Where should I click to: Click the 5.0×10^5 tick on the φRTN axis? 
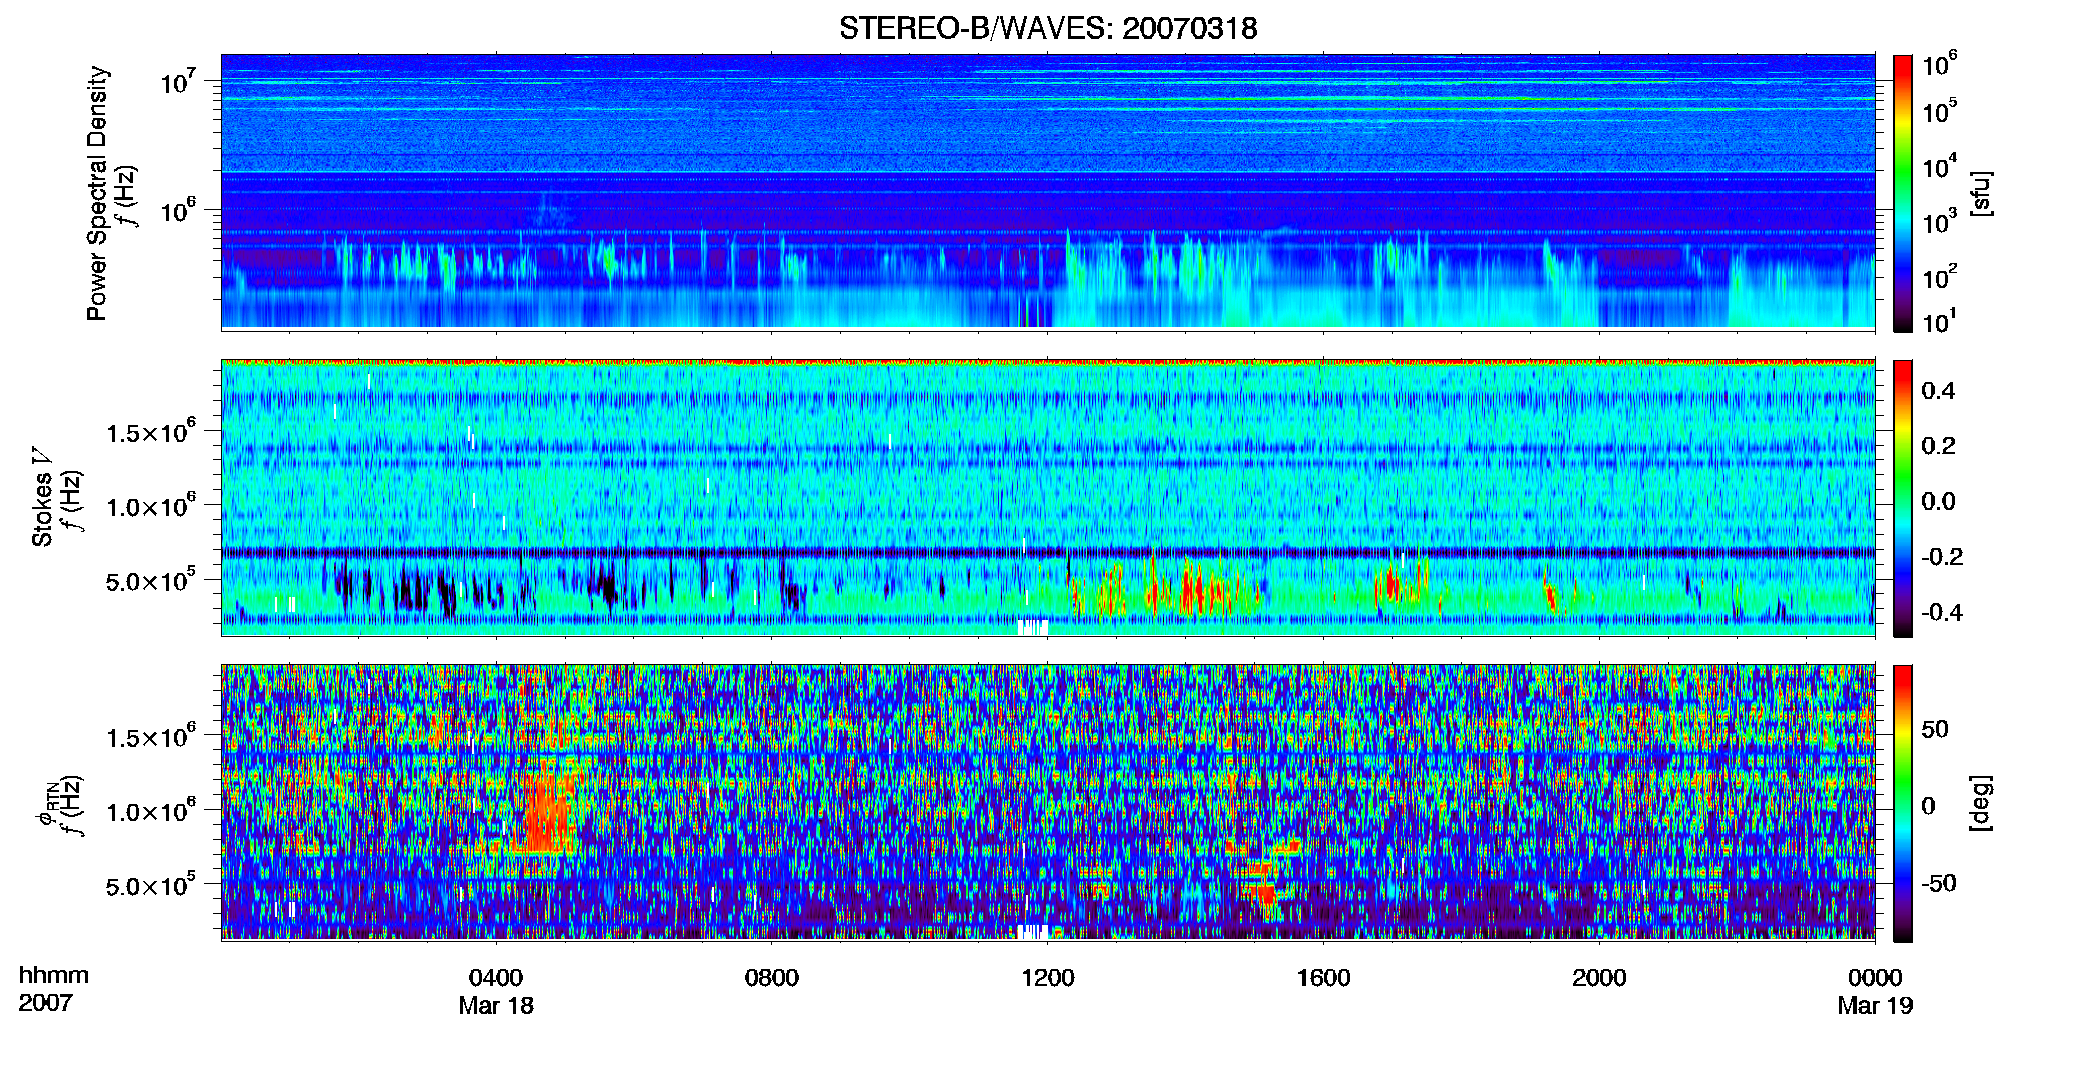(x=151, y=885)
